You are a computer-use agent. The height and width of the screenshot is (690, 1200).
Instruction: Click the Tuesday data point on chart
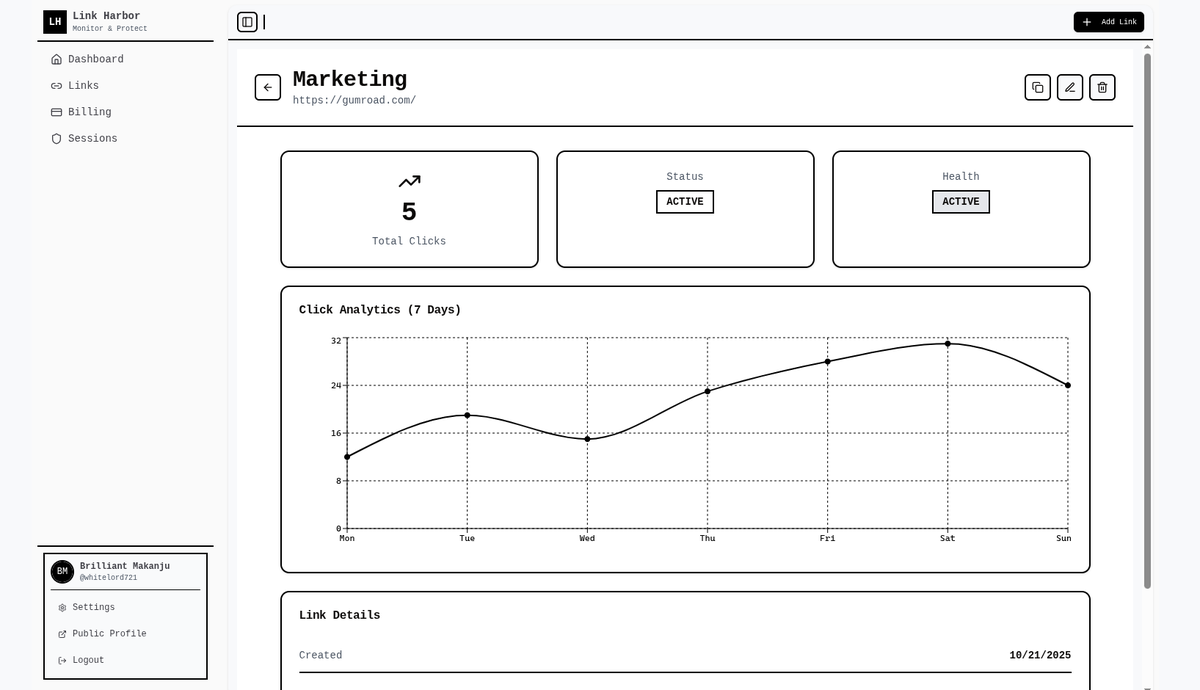point(467,415)
